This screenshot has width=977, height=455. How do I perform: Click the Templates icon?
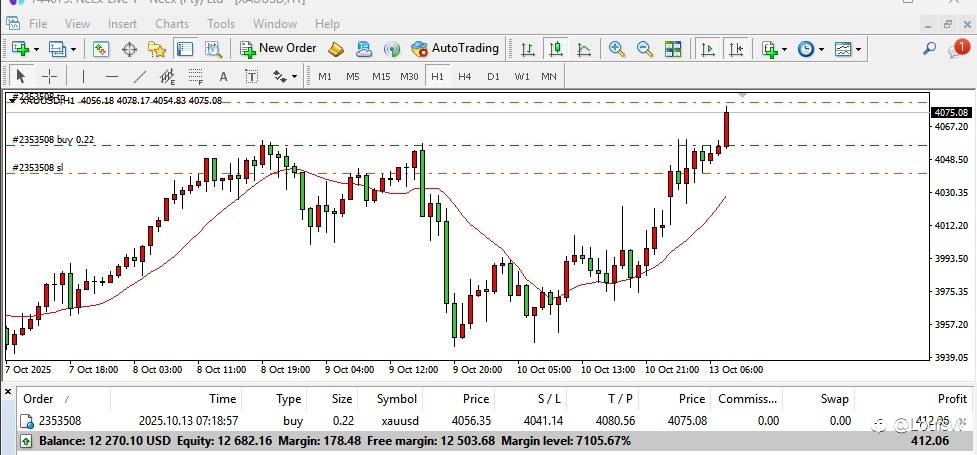click(x=843, y=49)
